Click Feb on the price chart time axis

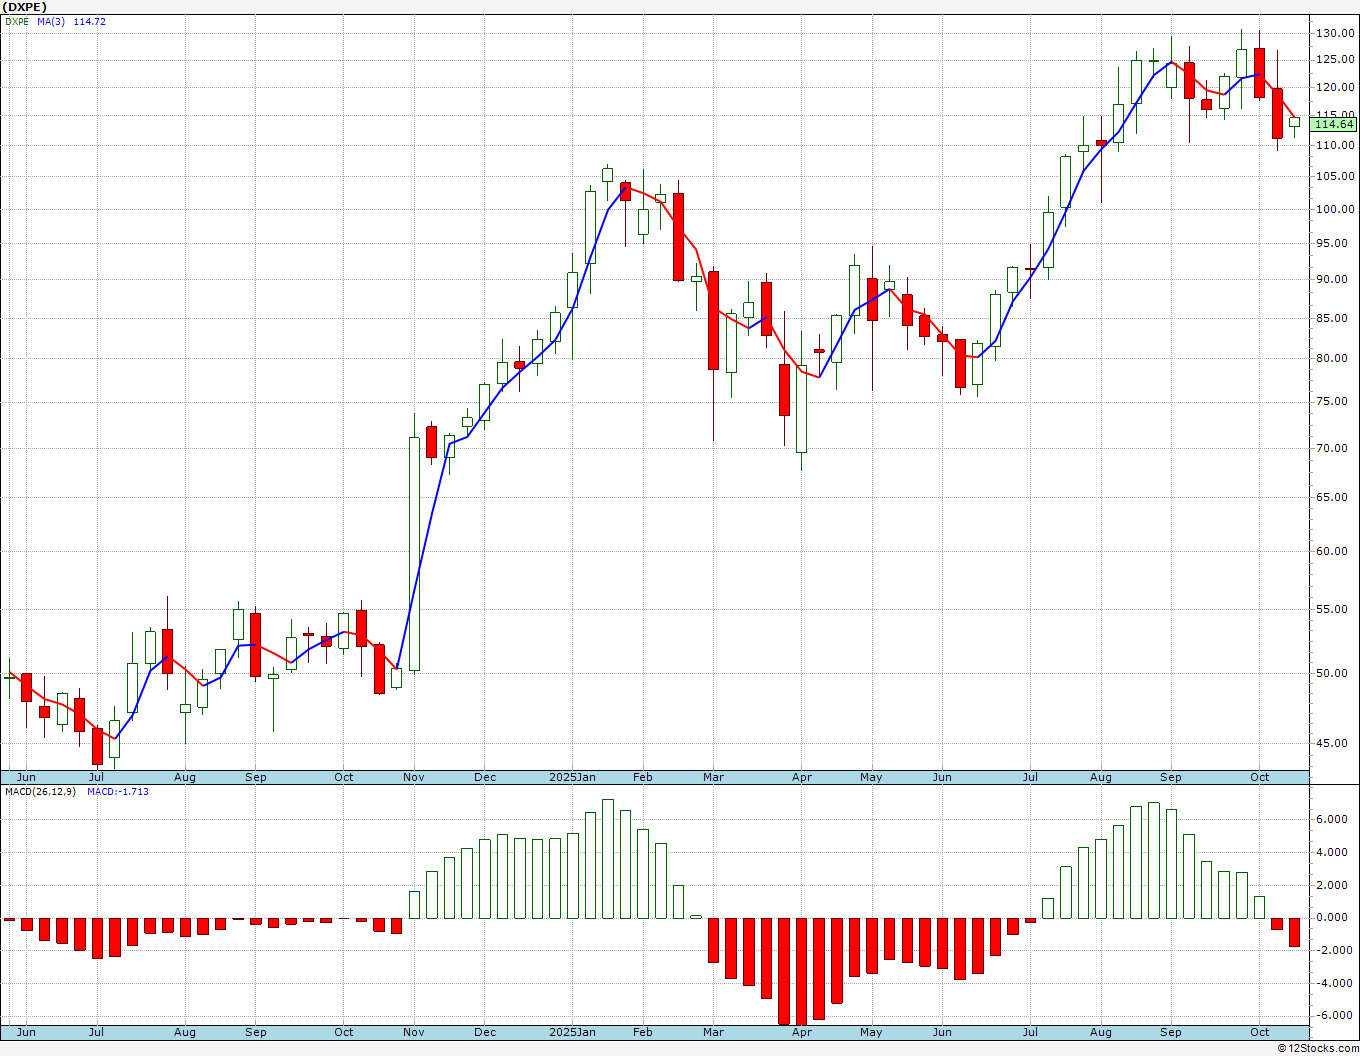pyautogui.click(x=642, y=777)
